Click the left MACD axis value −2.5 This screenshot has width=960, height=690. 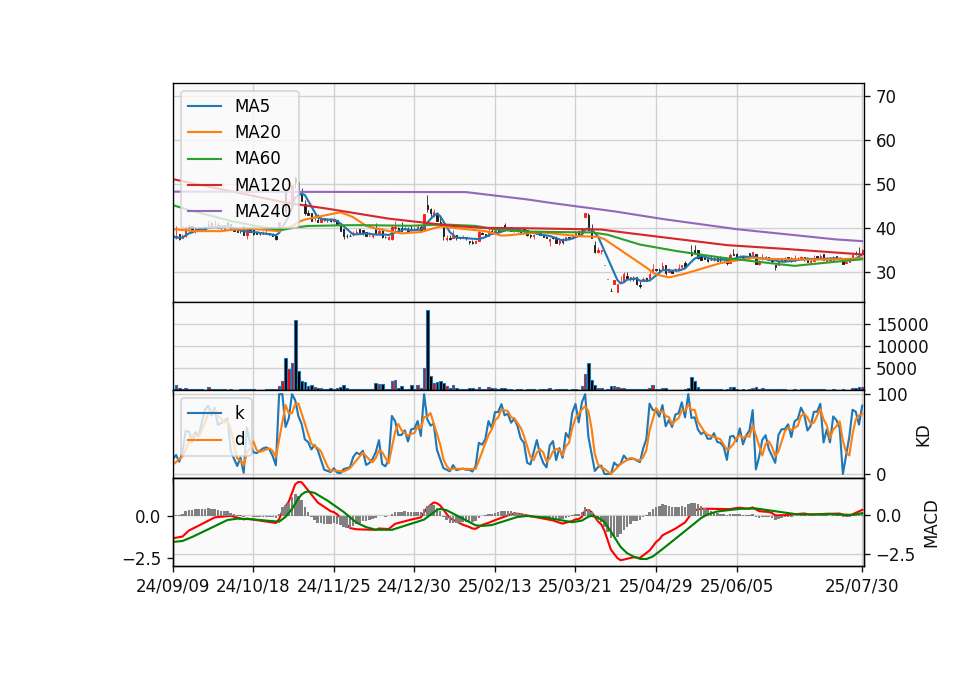(142, 559)
